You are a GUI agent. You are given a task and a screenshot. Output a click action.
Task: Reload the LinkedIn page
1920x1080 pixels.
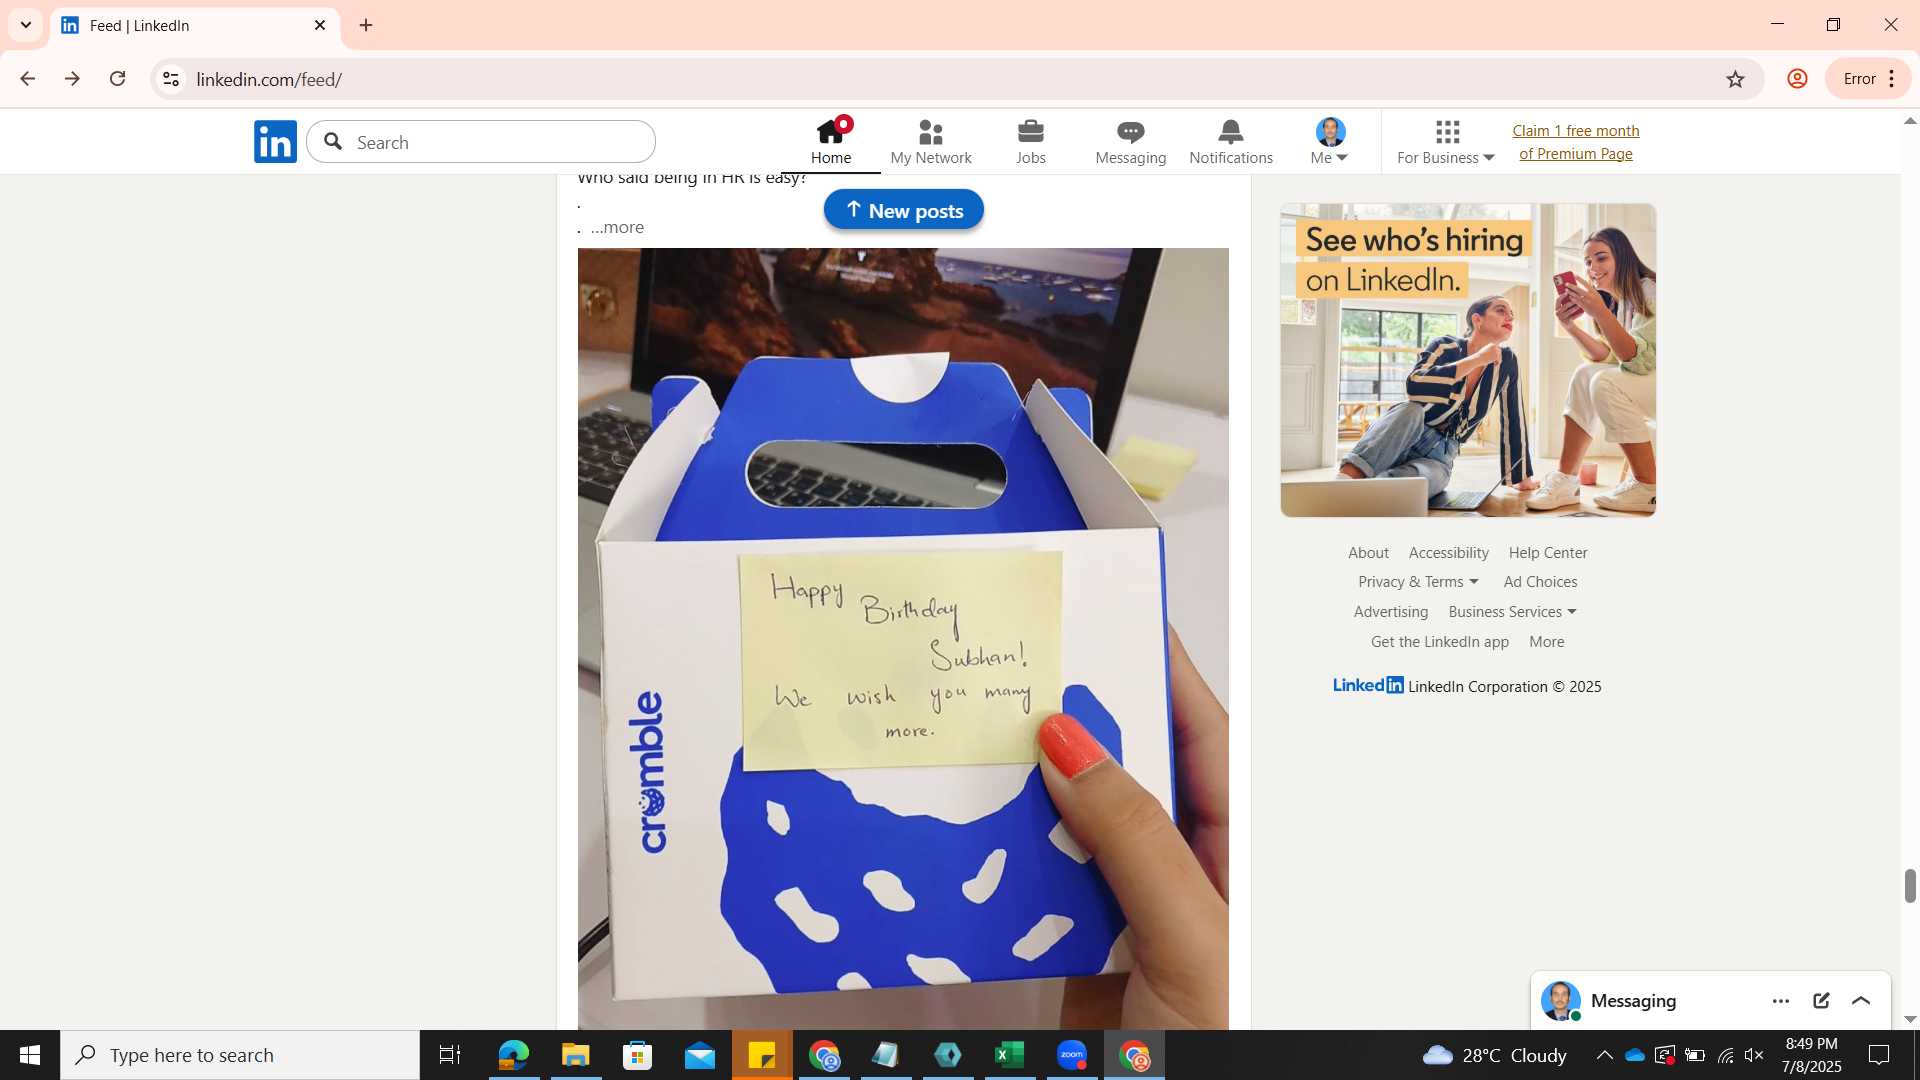click(x=118, y=79)
